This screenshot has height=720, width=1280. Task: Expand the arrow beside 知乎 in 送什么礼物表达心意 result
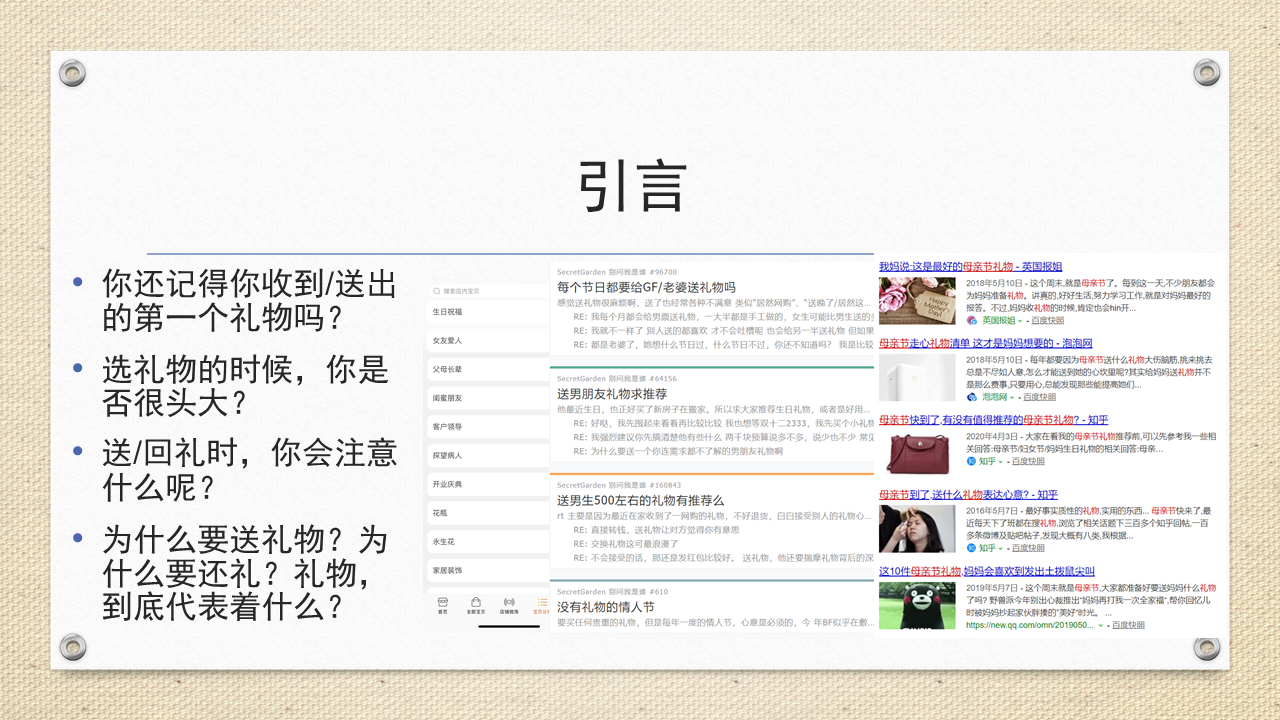pos(1001,549)
